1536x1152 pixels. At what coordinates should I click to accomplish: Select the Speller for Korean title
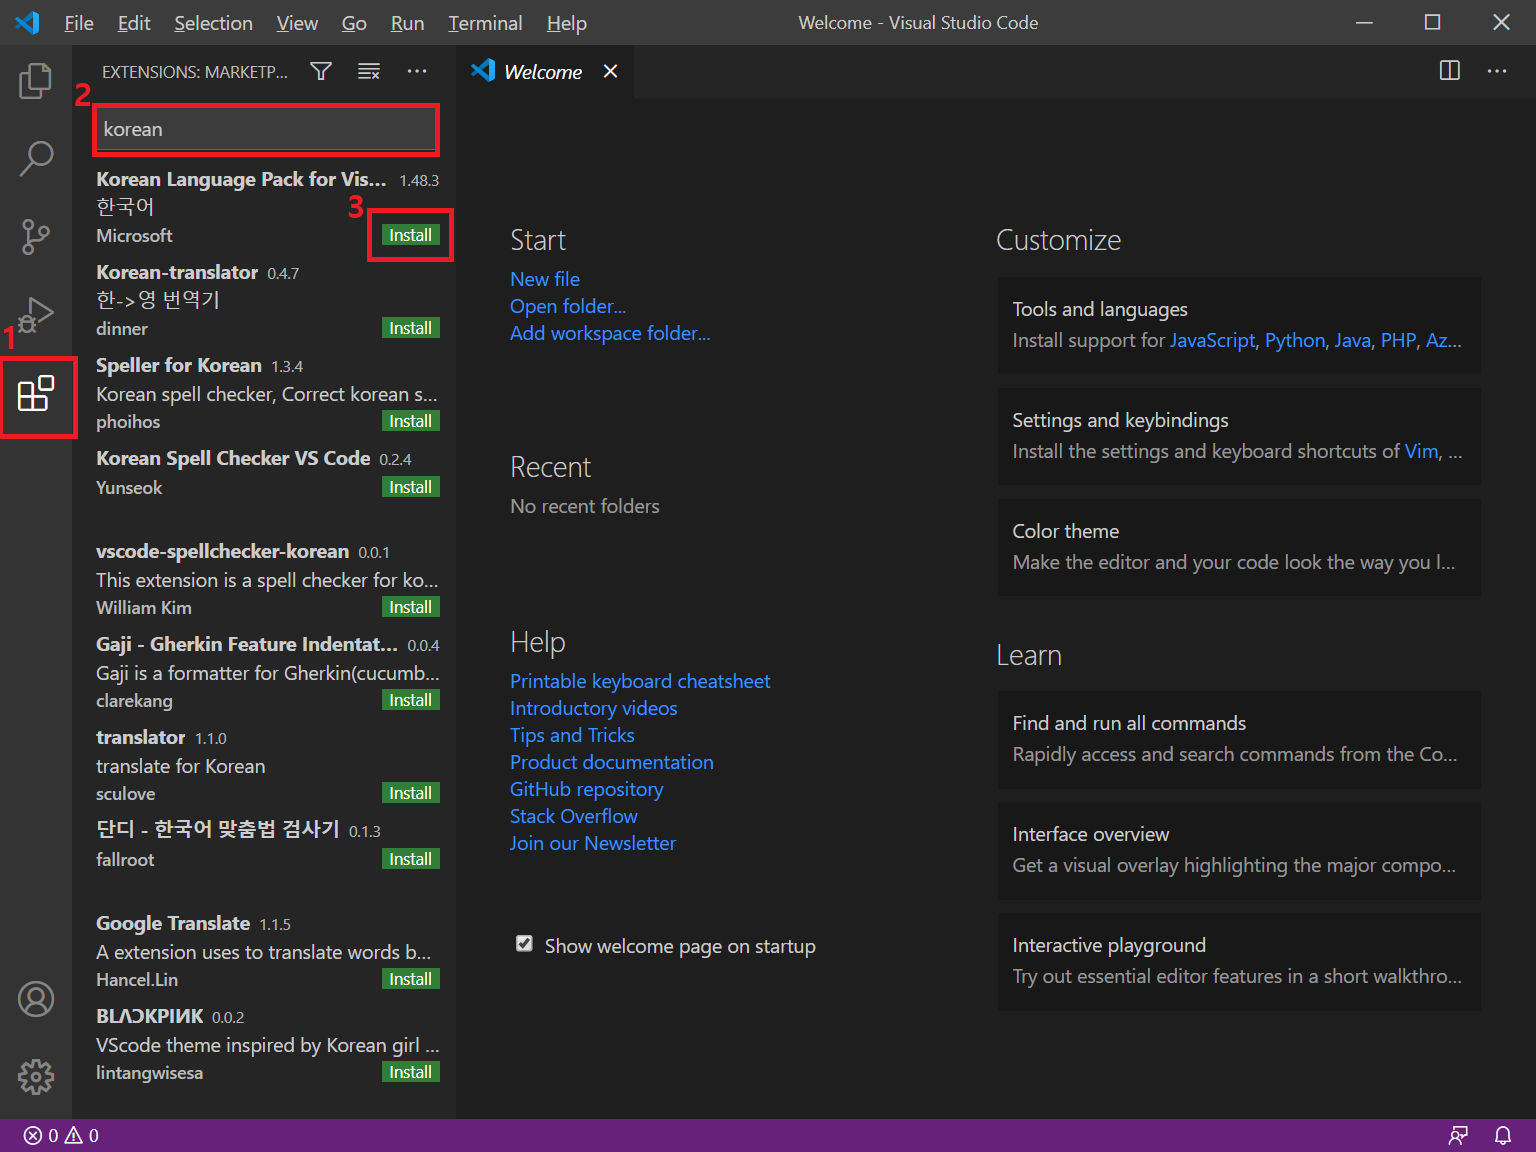tap(179, 365)
